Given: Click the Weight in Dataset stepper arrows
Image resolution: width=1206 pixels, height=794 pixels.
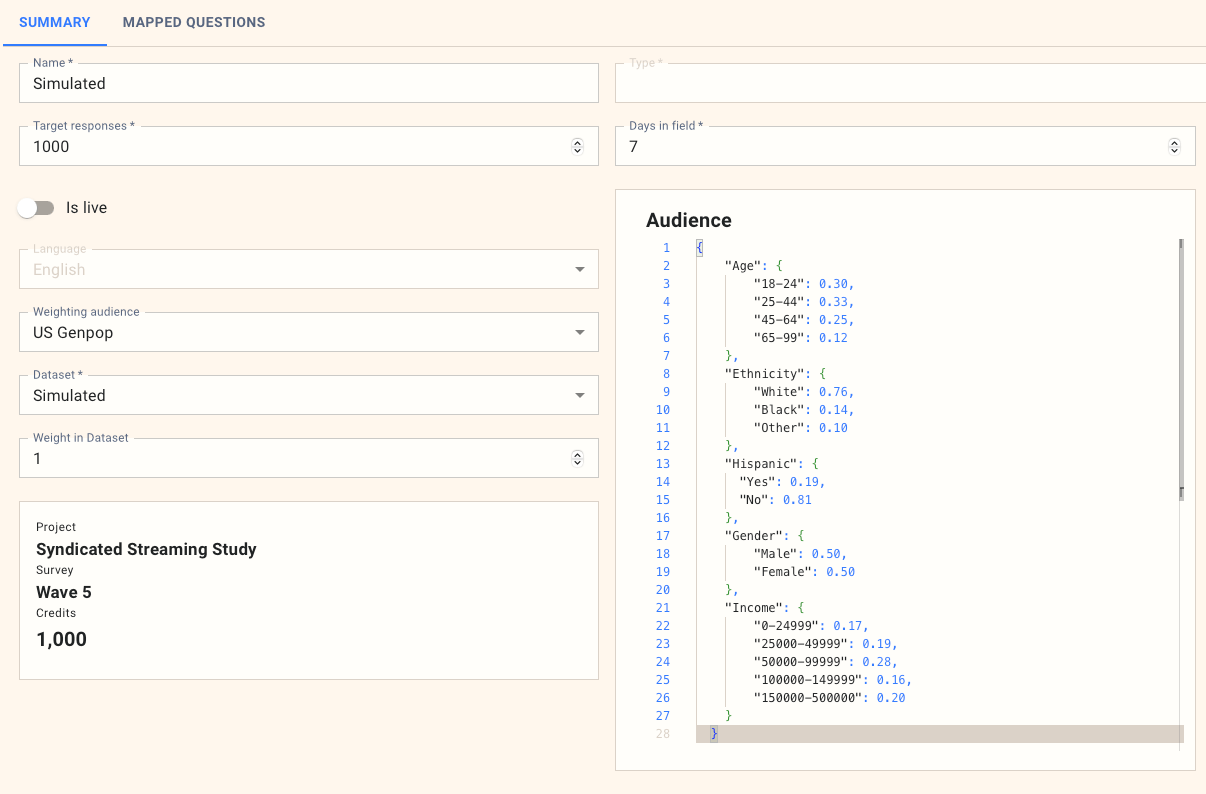Looking at the screenshot, I should point(577,459).
